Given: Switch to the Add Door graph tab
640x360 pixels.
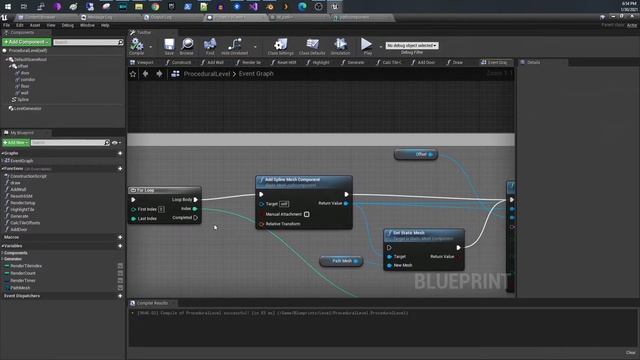Looking at the screenshot, I should (424, 62).
